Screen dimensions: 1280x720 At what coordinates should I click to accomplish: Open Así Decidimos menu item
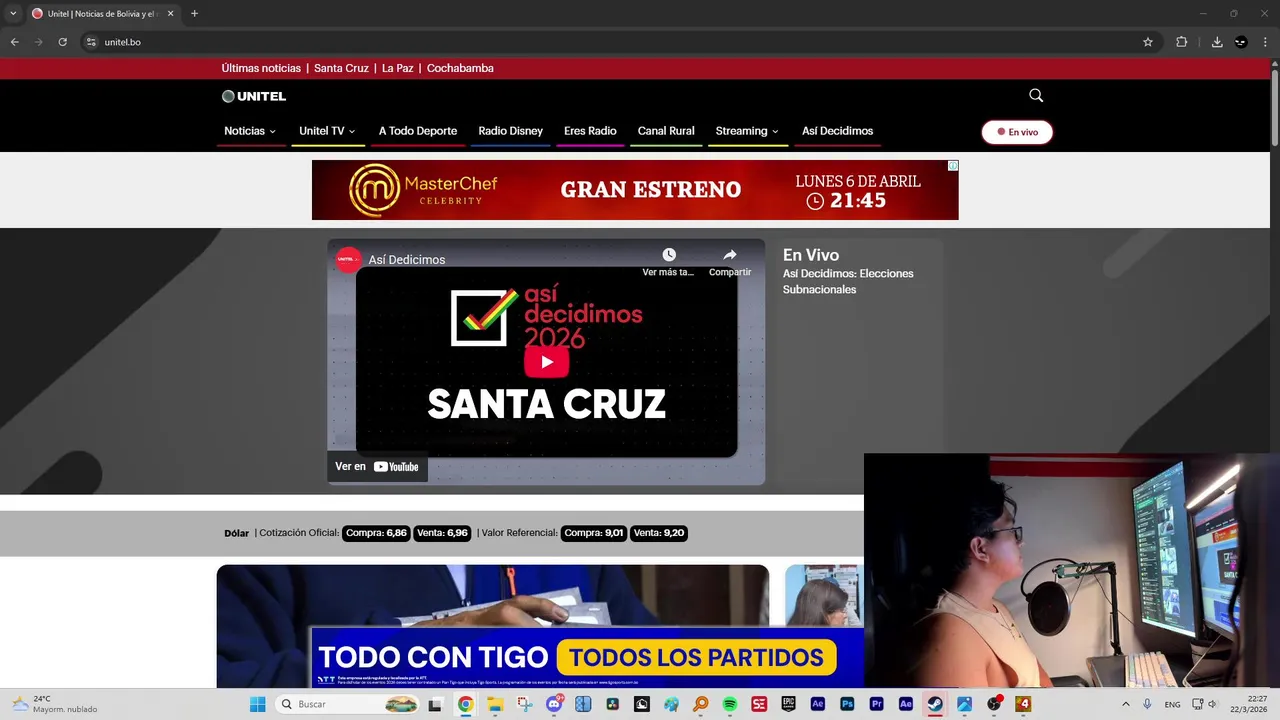point(837,131)
